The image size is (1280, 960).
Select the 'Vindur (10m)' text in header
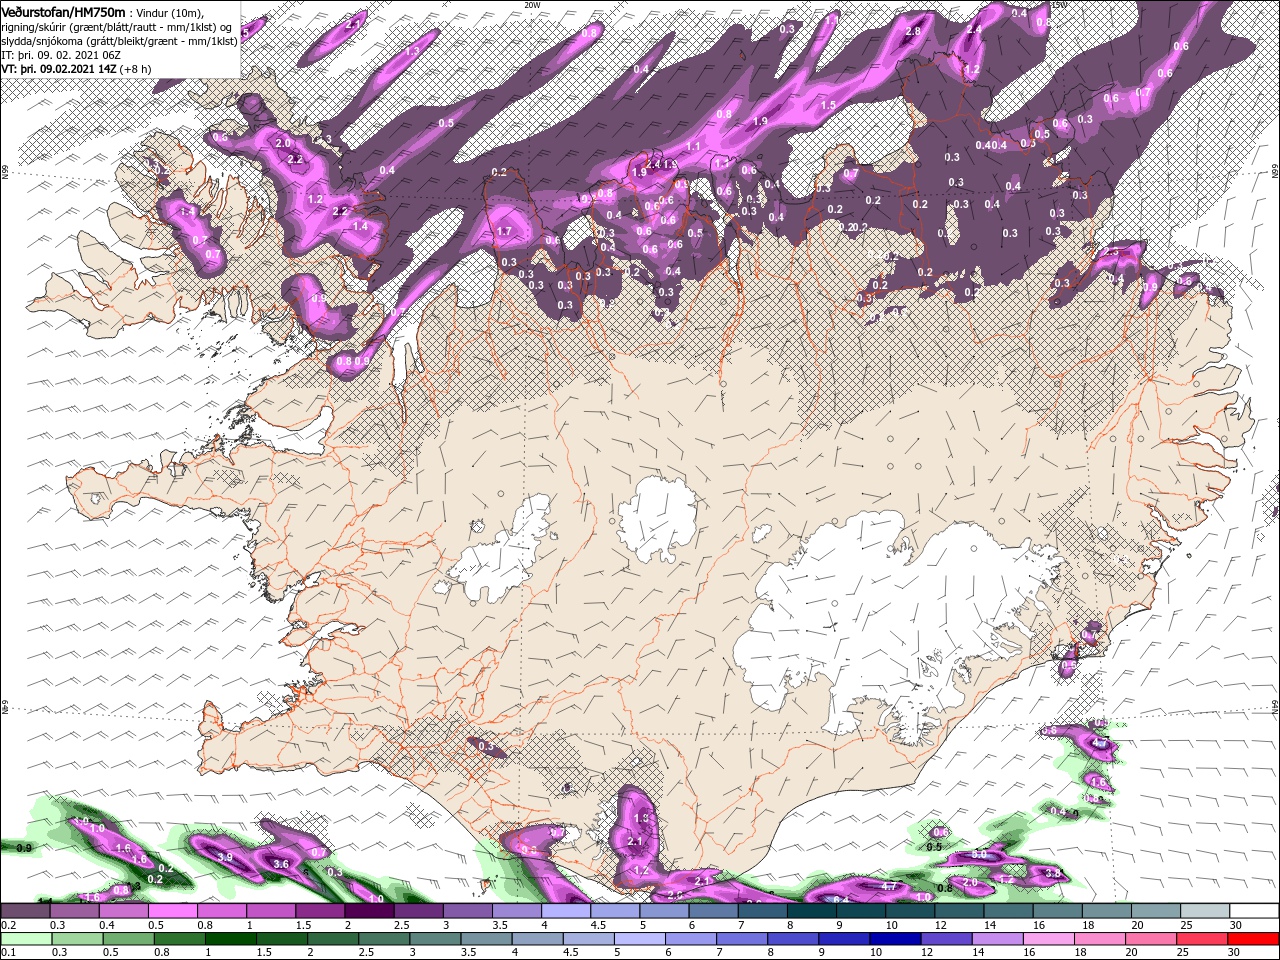tap(170, 12)
